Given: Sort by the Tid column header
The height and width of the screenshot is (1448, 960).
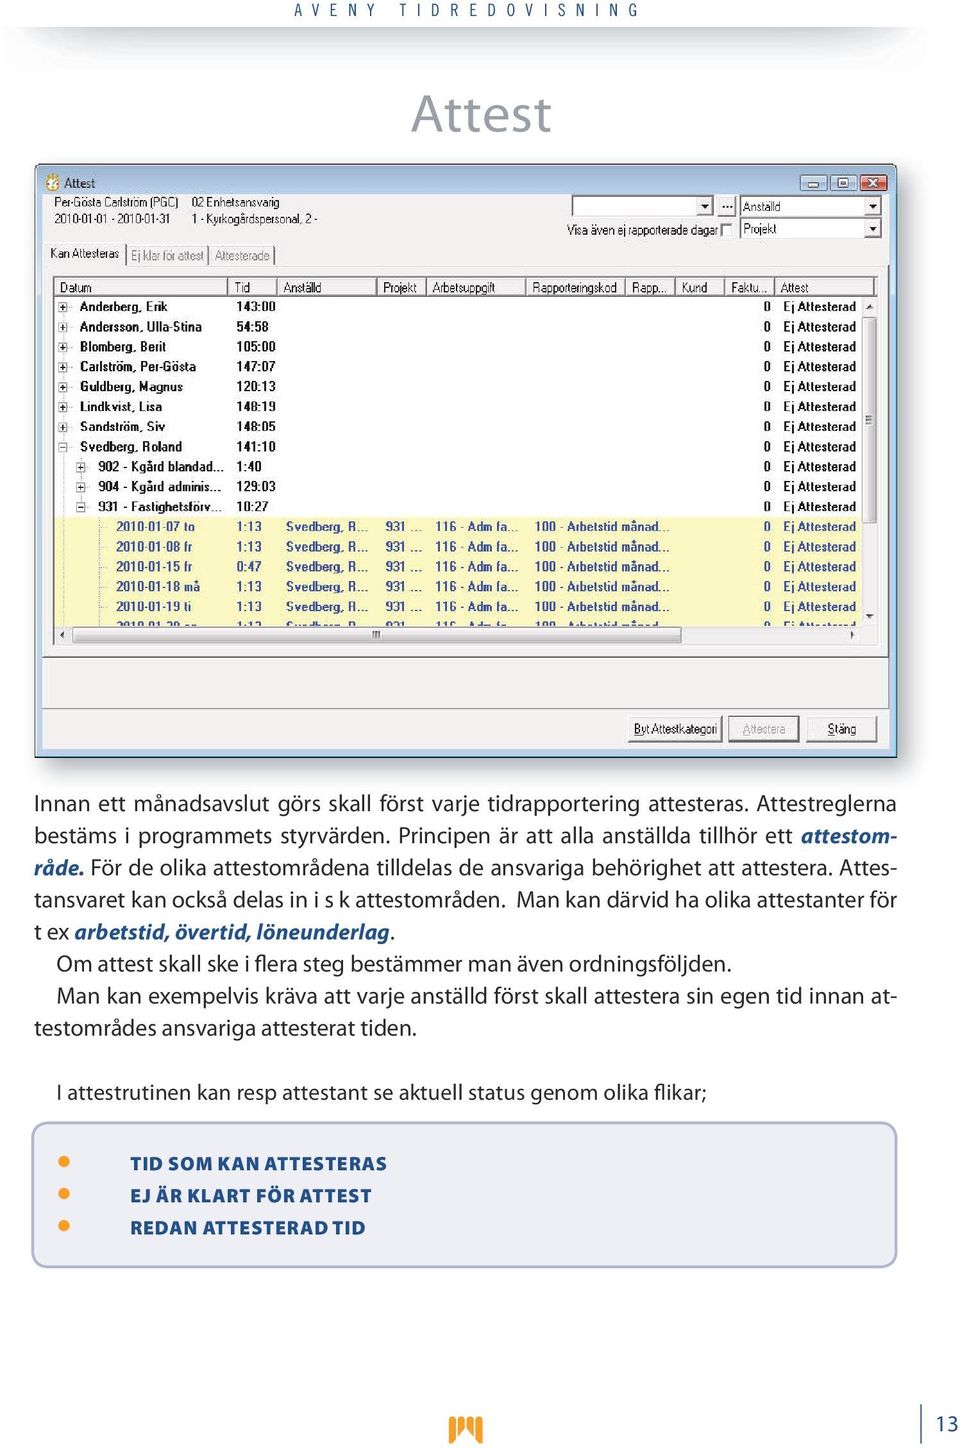Looking at the screenshot, I should pyautogui.click(x=253, y=287).
